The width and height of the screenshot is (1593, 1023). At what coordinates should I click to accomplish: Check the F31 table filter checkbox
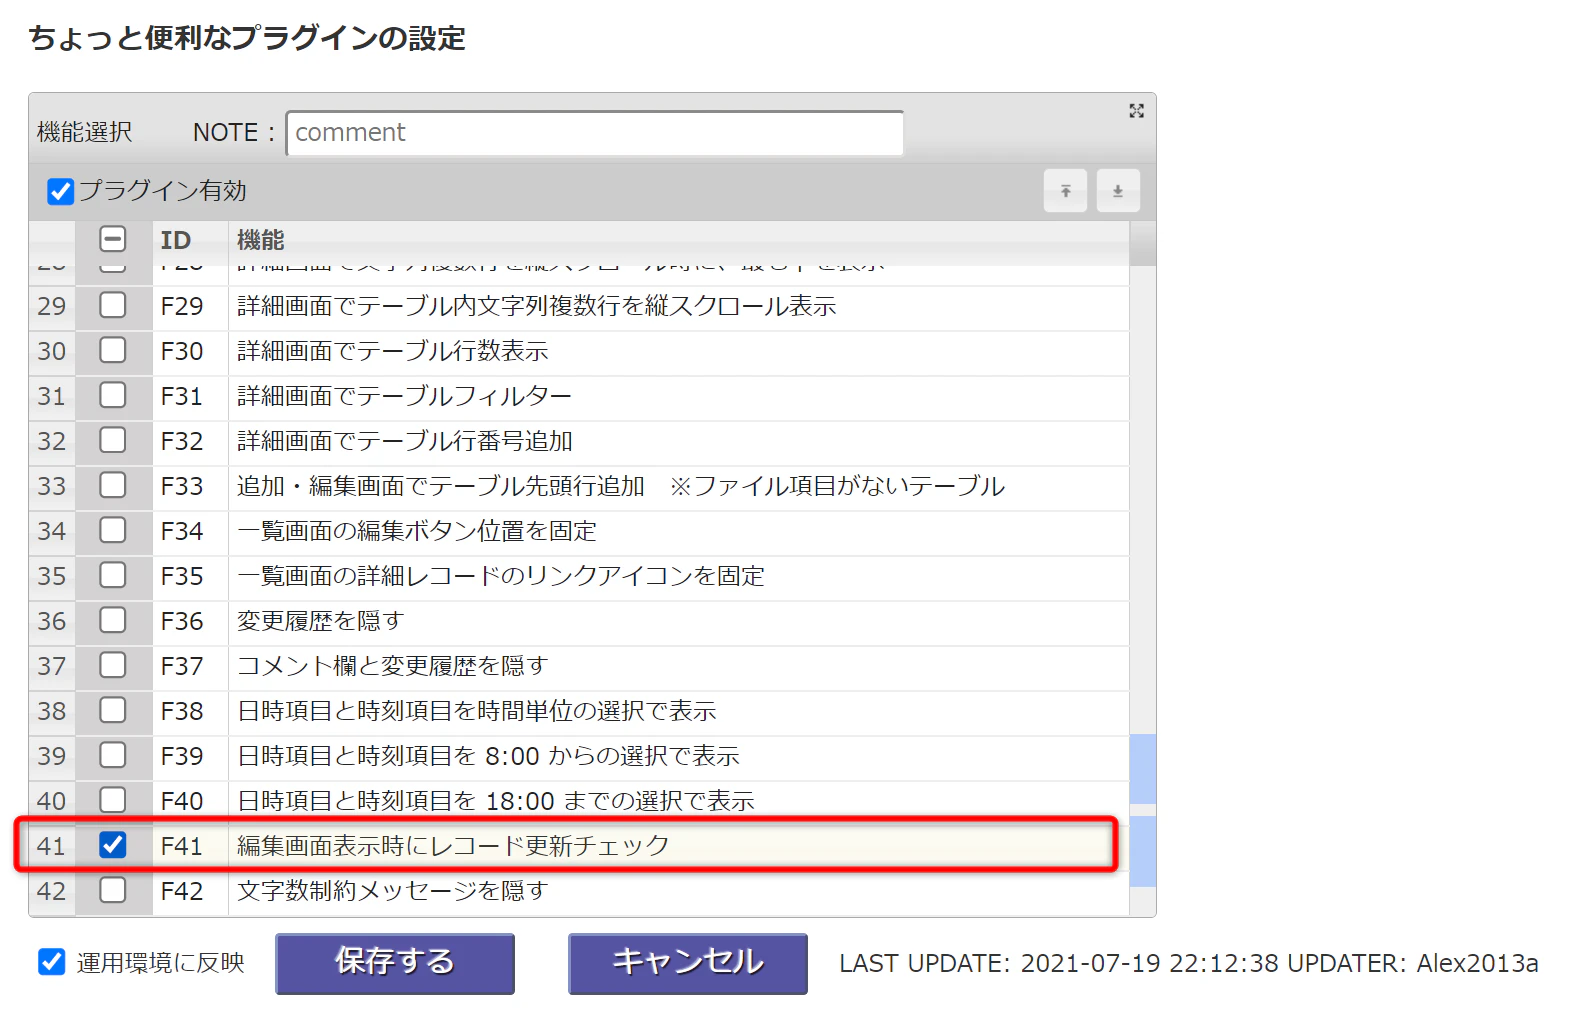tap(113, 395)
